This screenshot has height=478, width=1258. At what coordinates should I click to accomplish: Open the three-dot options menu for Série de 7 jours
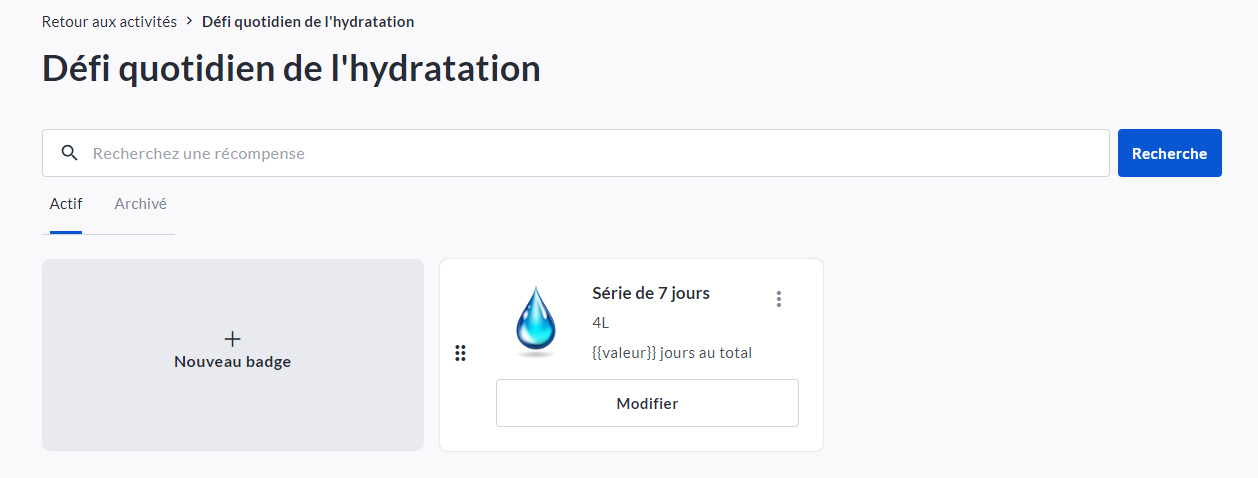(x=779, y=299)
